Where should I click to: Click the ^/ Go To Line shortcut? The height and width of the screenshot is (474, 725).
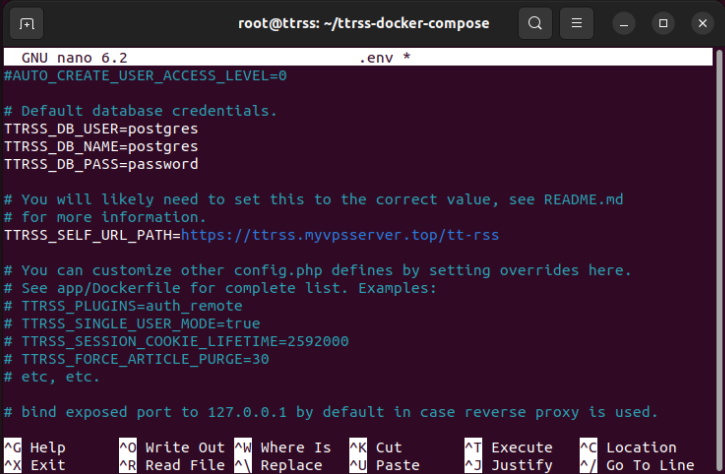click(637, 465)
